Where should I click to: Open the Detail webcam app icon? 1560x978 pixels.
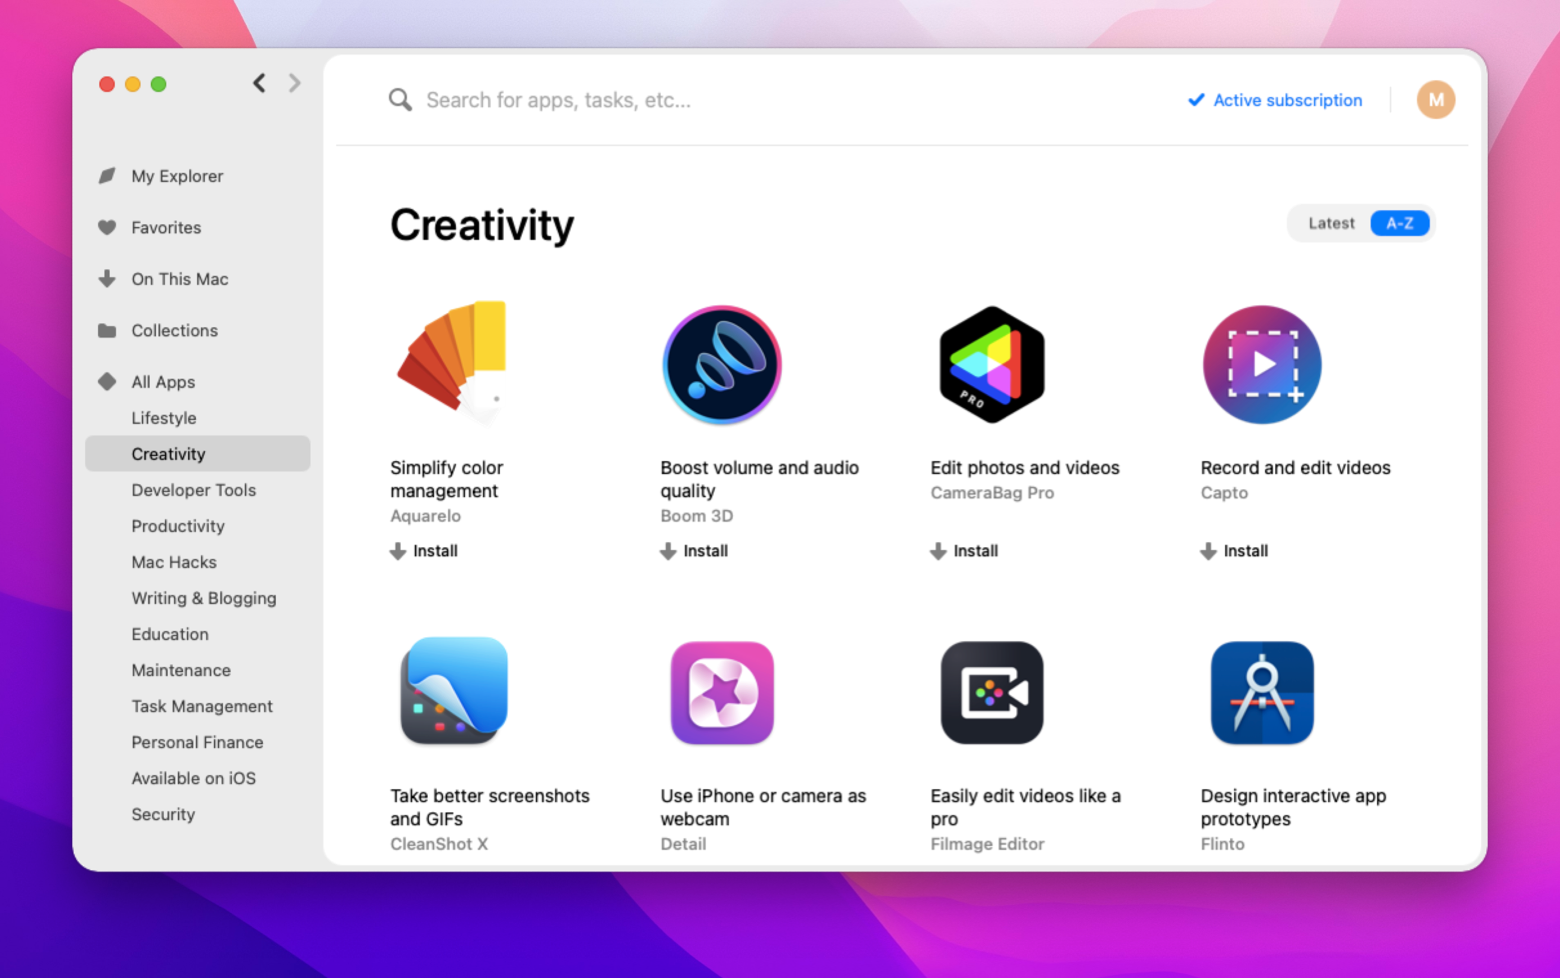click(722, 693)
